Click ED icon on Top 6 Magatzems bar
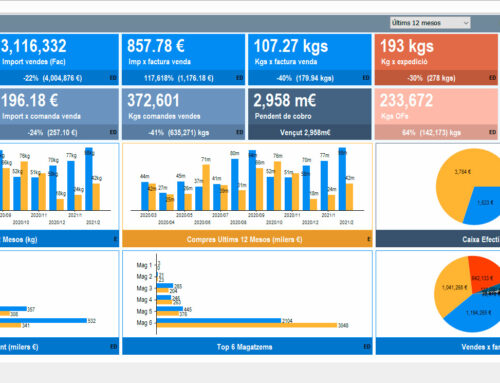The width and height of the screenshot is (500, 383). 367,346
